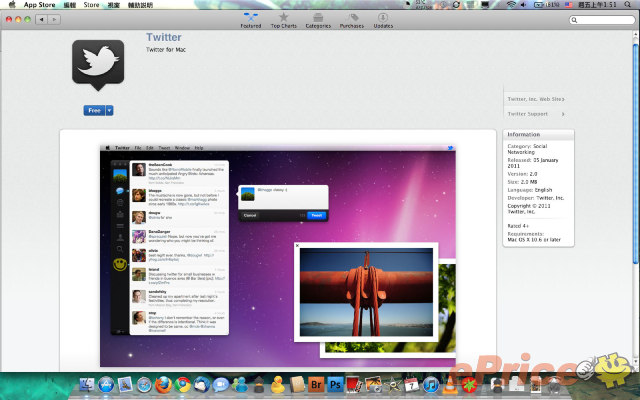Open the Apple menu
The image size is (640, 400).
(12, 4)
